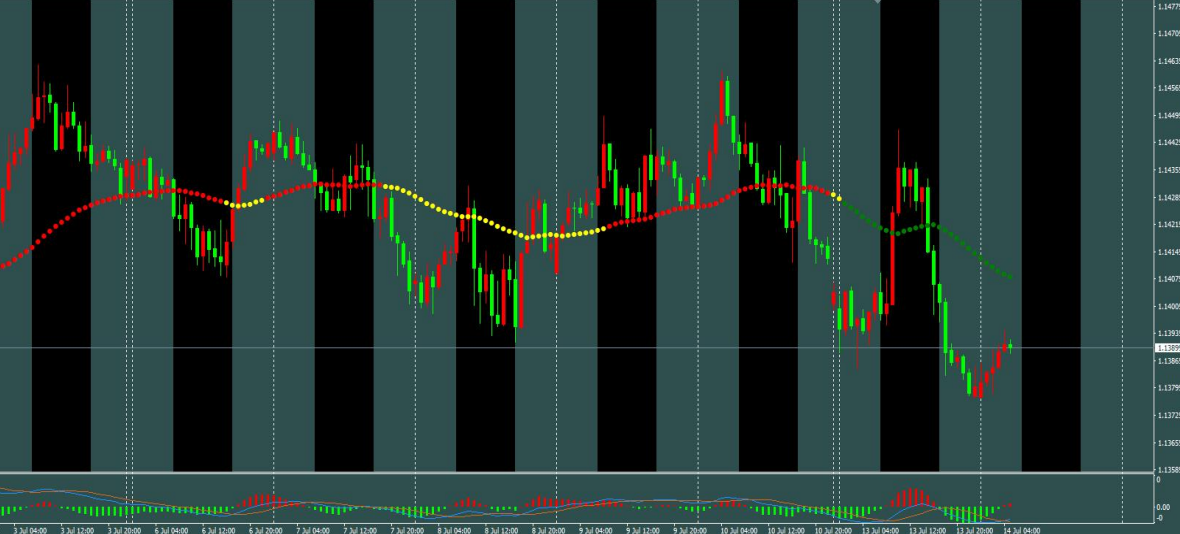The image size is (1180, 534).
Task: Click the 7 Jul 04:00 time label
Action: coord(313,530)
